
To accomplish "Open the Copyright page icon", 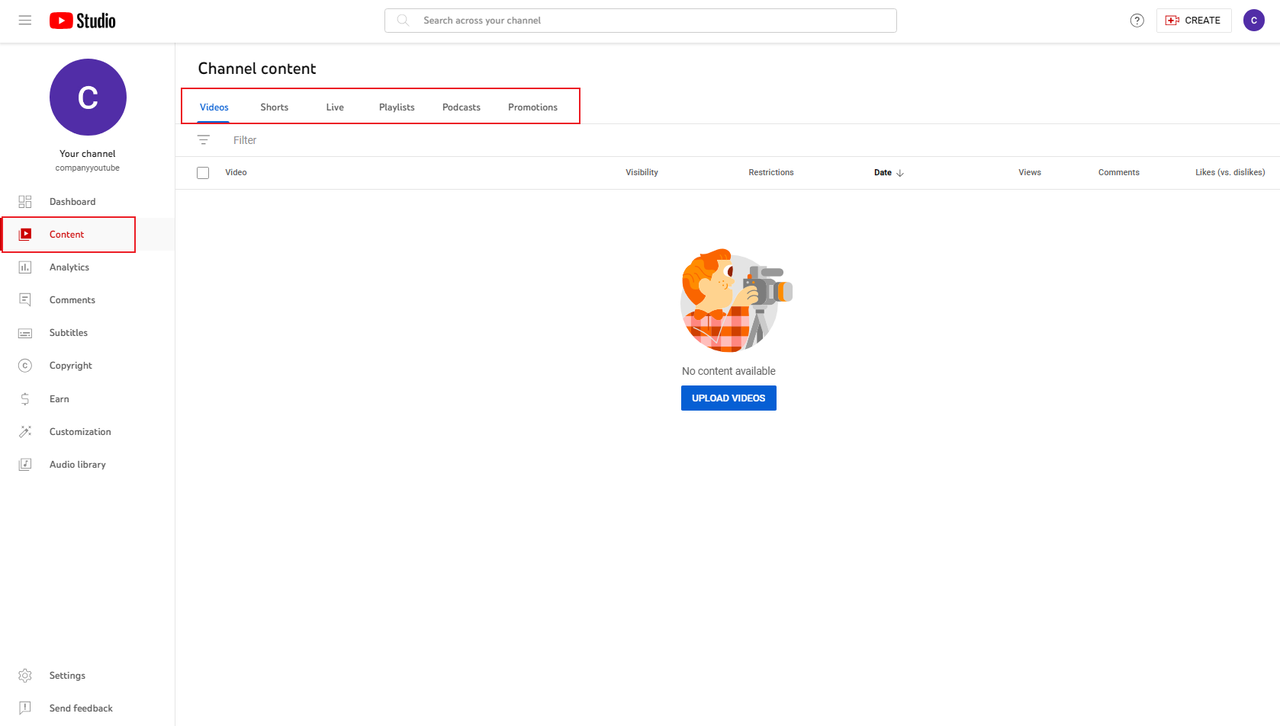I will (25, 365).
